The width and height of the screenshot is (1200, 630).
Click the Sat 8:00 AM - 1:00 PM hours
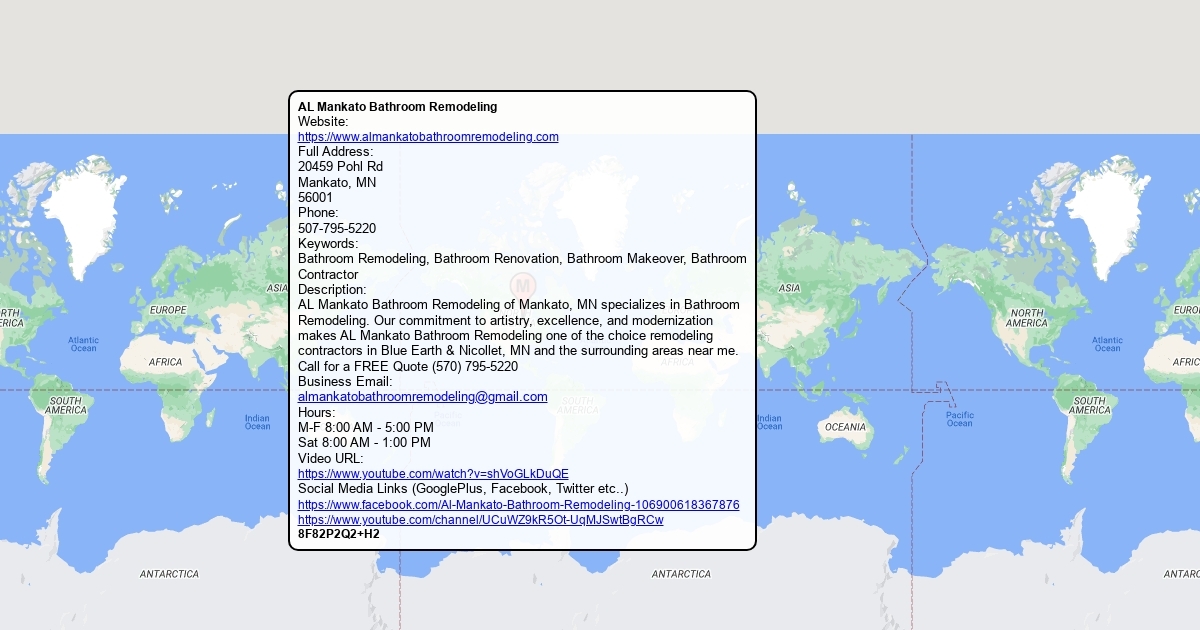tap(364, 443)
